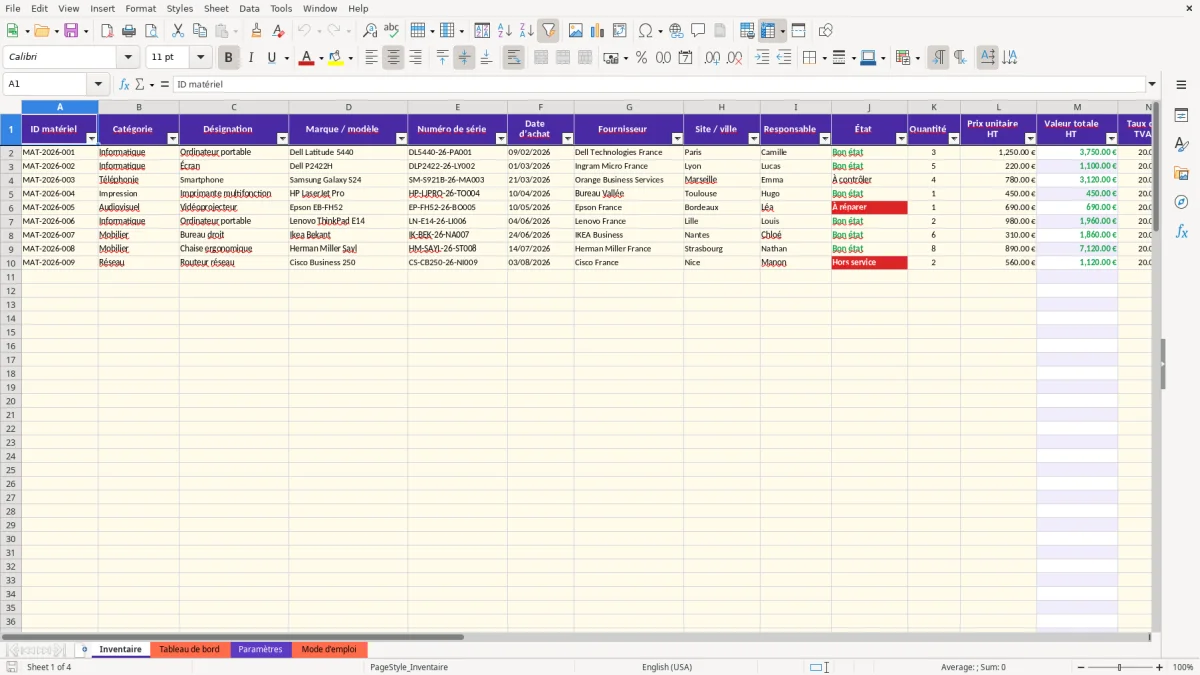The width and height of the screenshot is (1200, 675).
Task: Click the Sort Descending icon
Action: (526, 31)
